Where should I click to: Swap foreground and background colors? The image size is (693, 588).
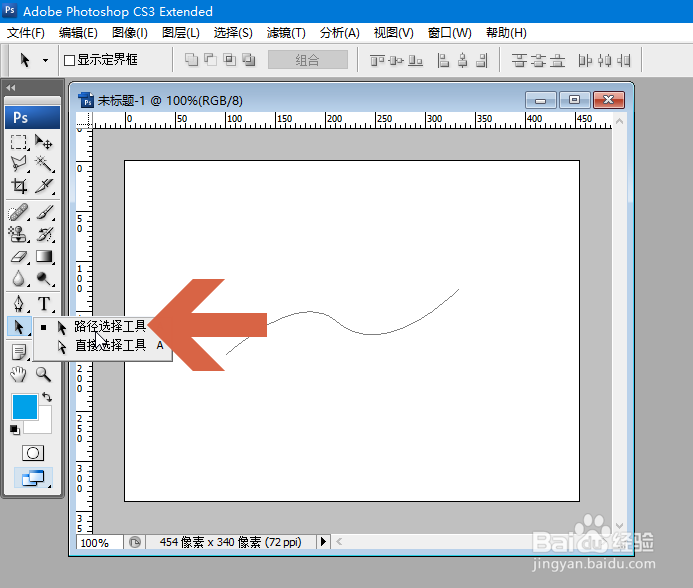coord(47,397)
